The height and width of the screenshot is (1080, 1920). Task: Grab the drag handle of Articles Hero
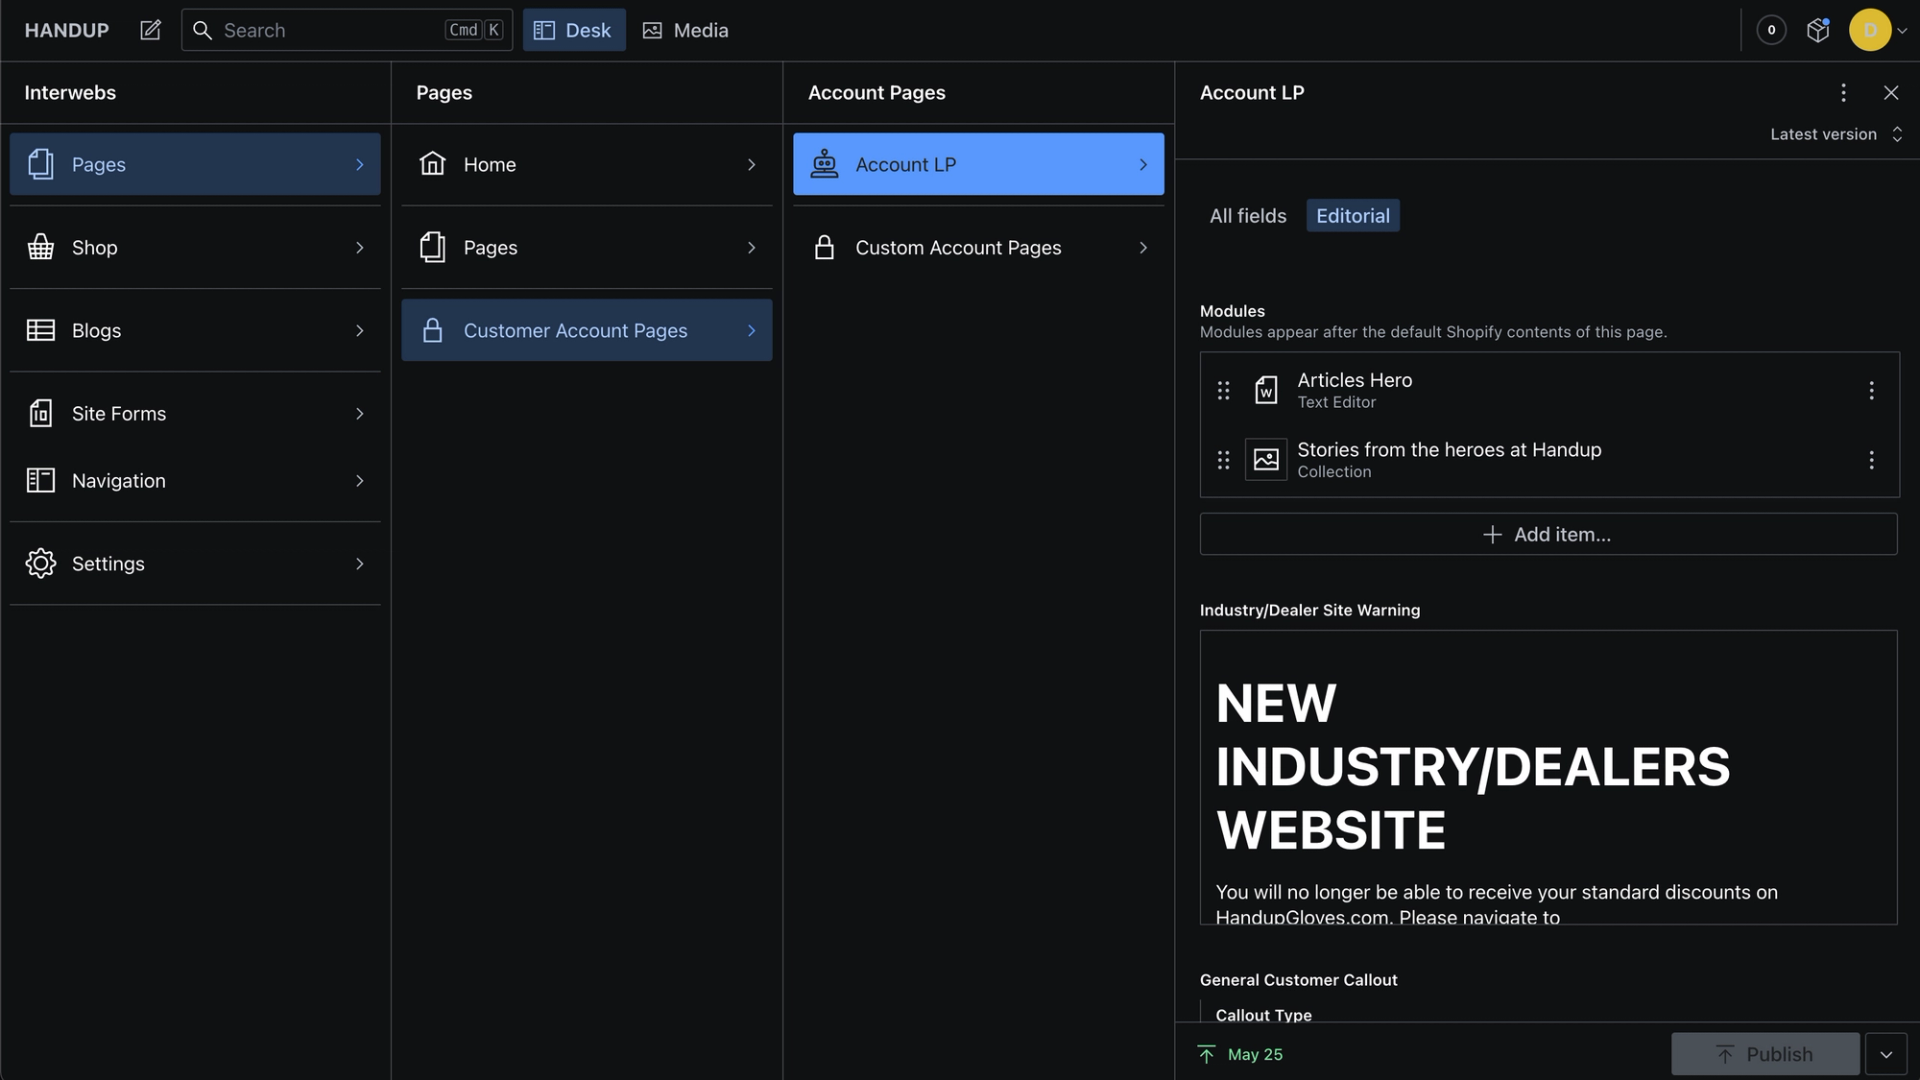point(1223,390)
